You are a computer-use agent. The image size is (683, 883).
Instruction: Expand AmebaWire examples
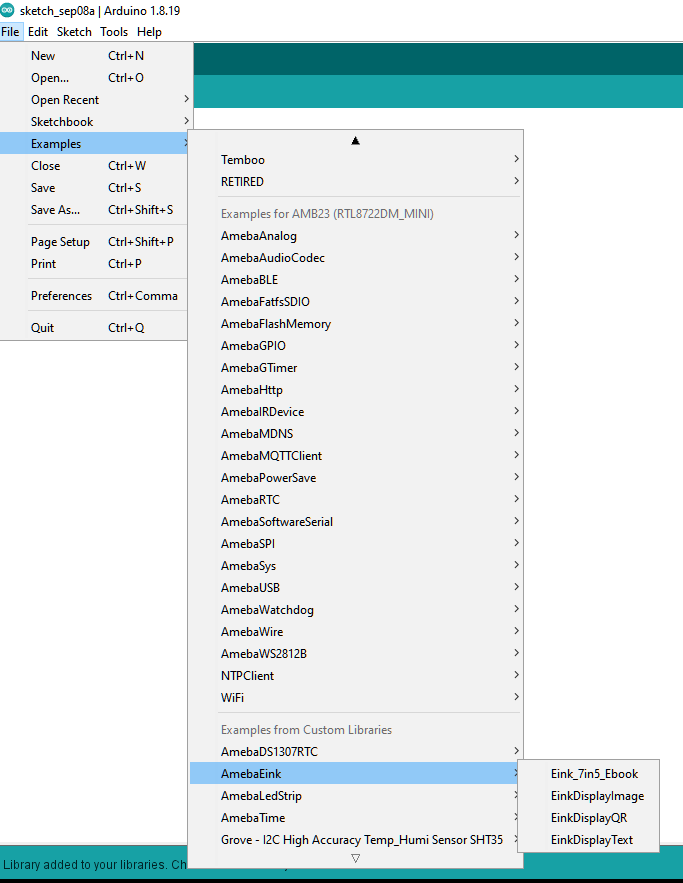356,631
